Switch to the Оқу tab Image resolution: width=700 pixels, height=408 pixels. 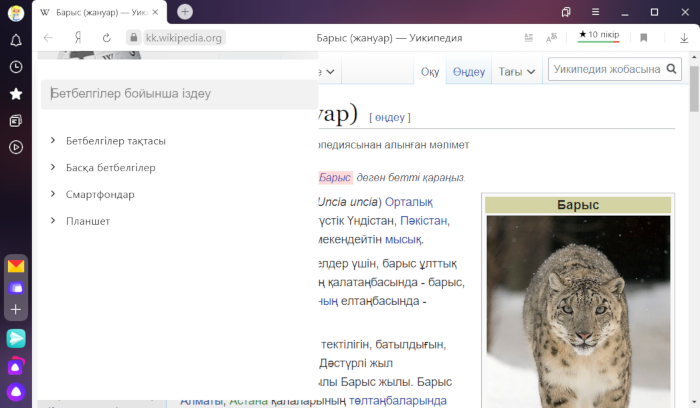(430, 71)
